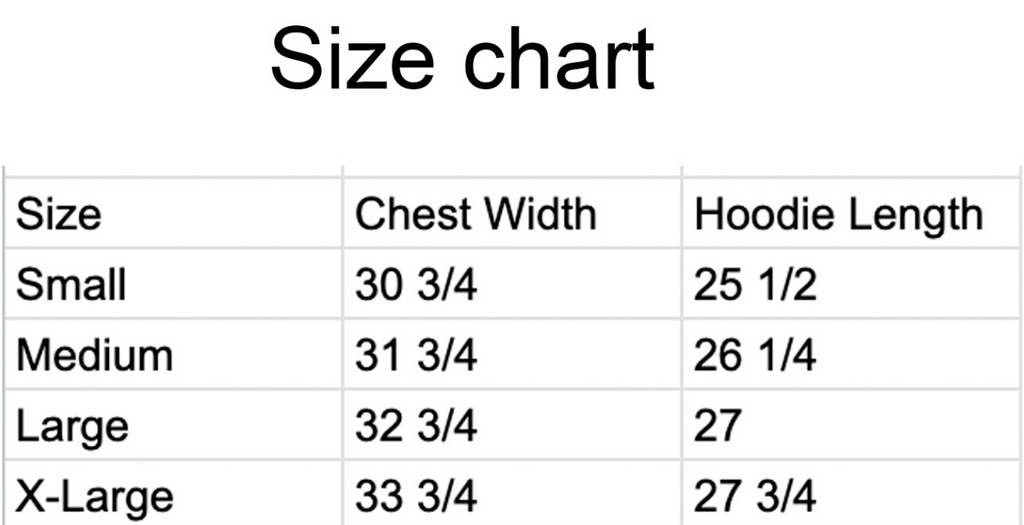Select the "26 1/4" hoodie length value

pos(755,356)
